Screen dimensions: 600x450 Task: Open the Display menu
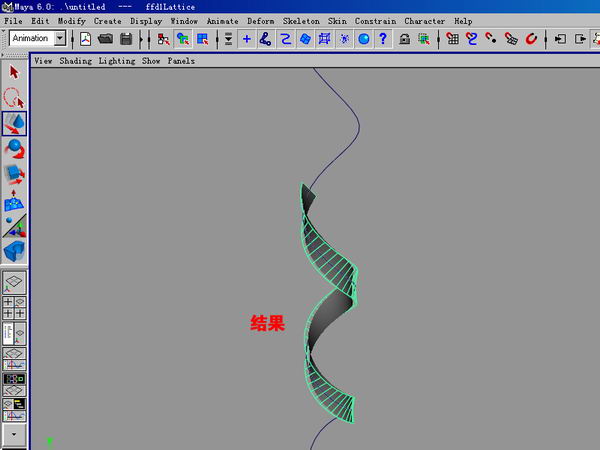coord(146,21)
